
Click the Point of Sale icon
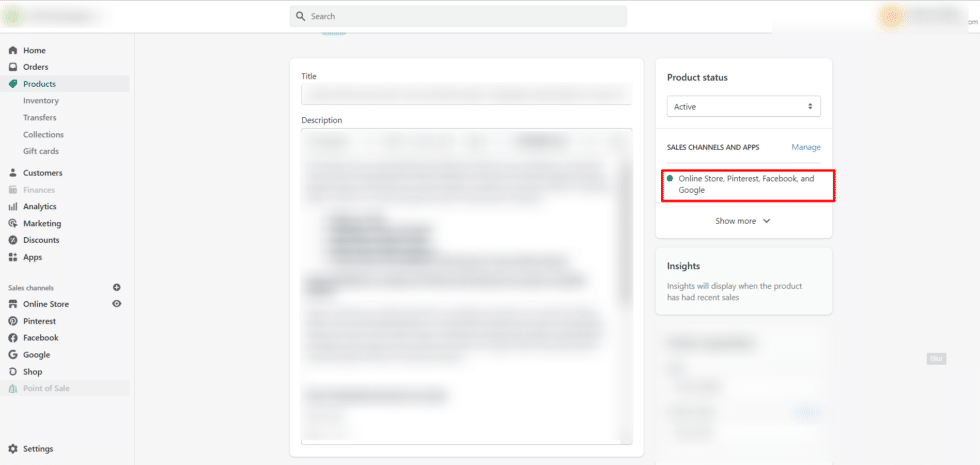click(x=12, y=389)
